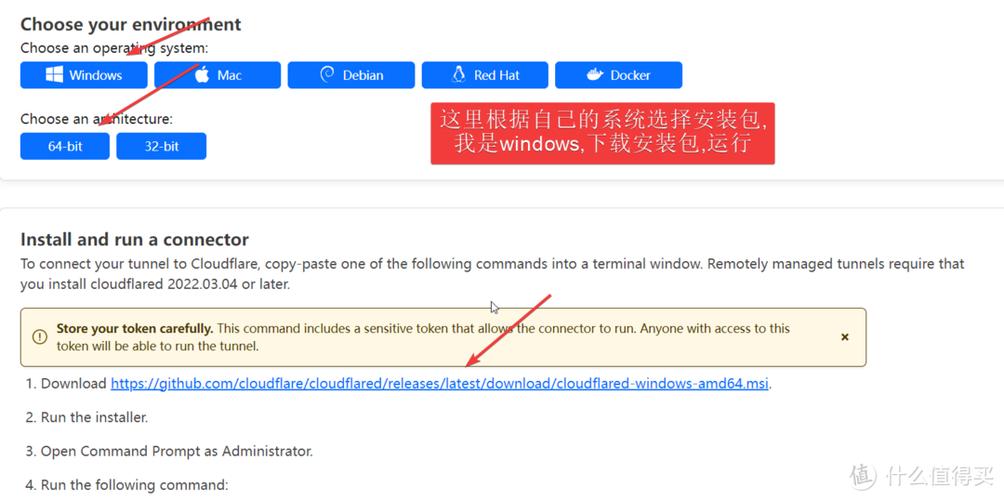
Task: Click the red Chinese annotation box
Action: (603, 133)
